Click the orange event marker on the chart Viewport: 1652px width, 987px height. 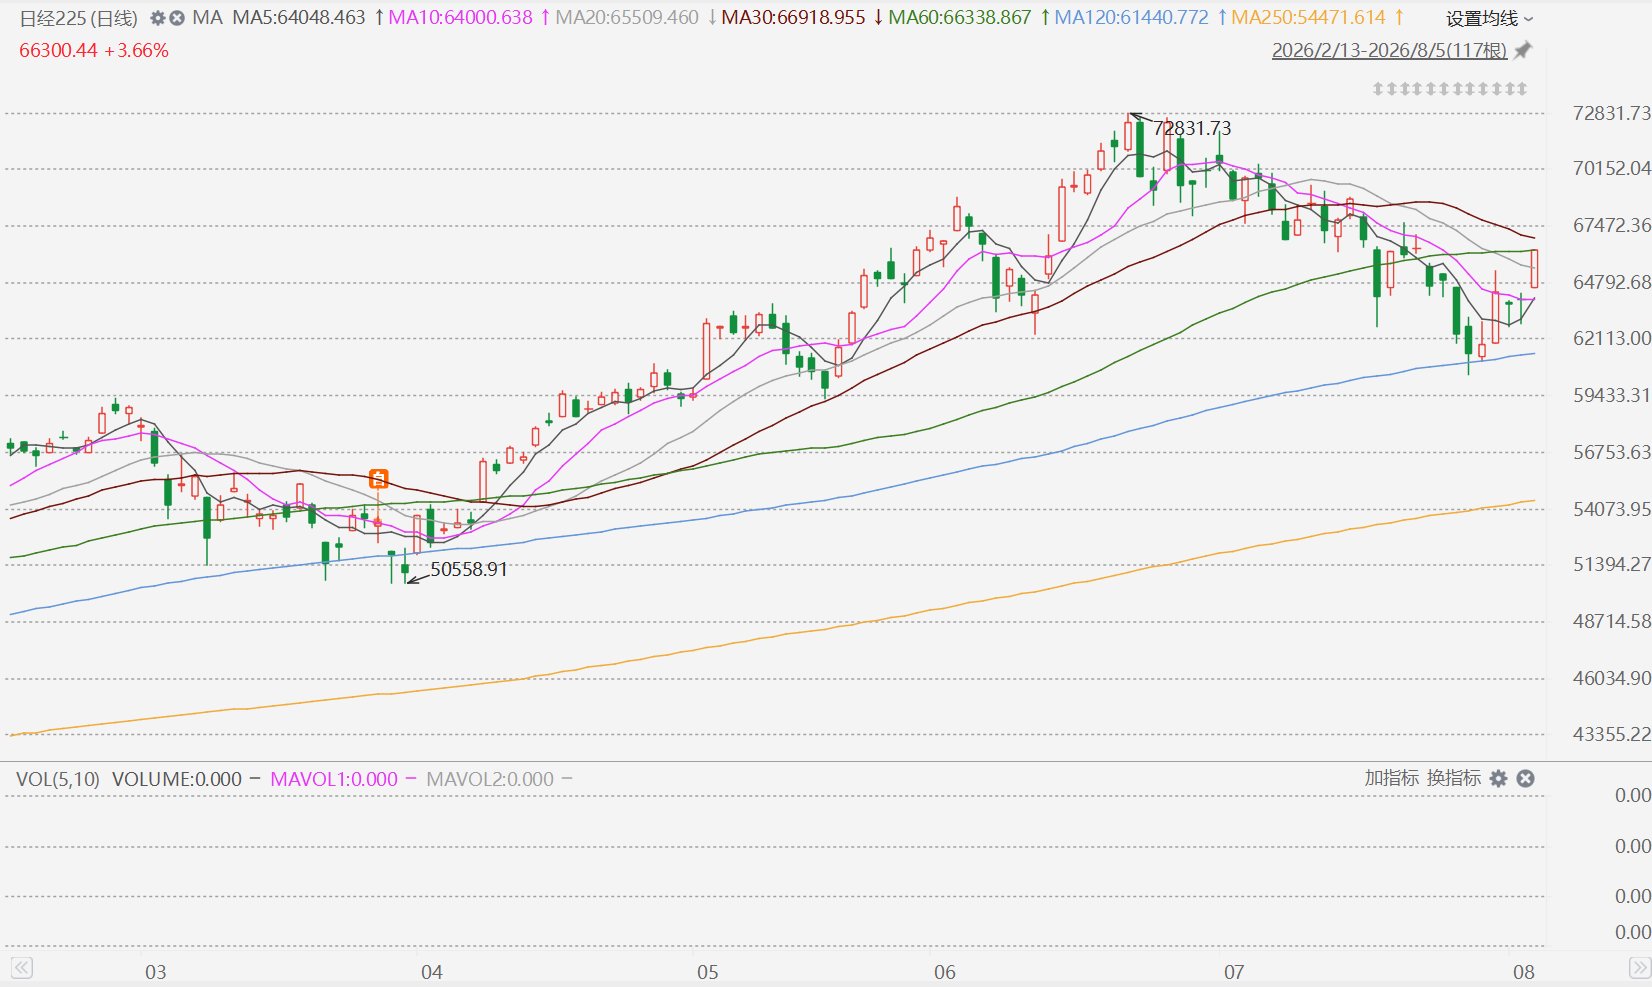(378, 479)
